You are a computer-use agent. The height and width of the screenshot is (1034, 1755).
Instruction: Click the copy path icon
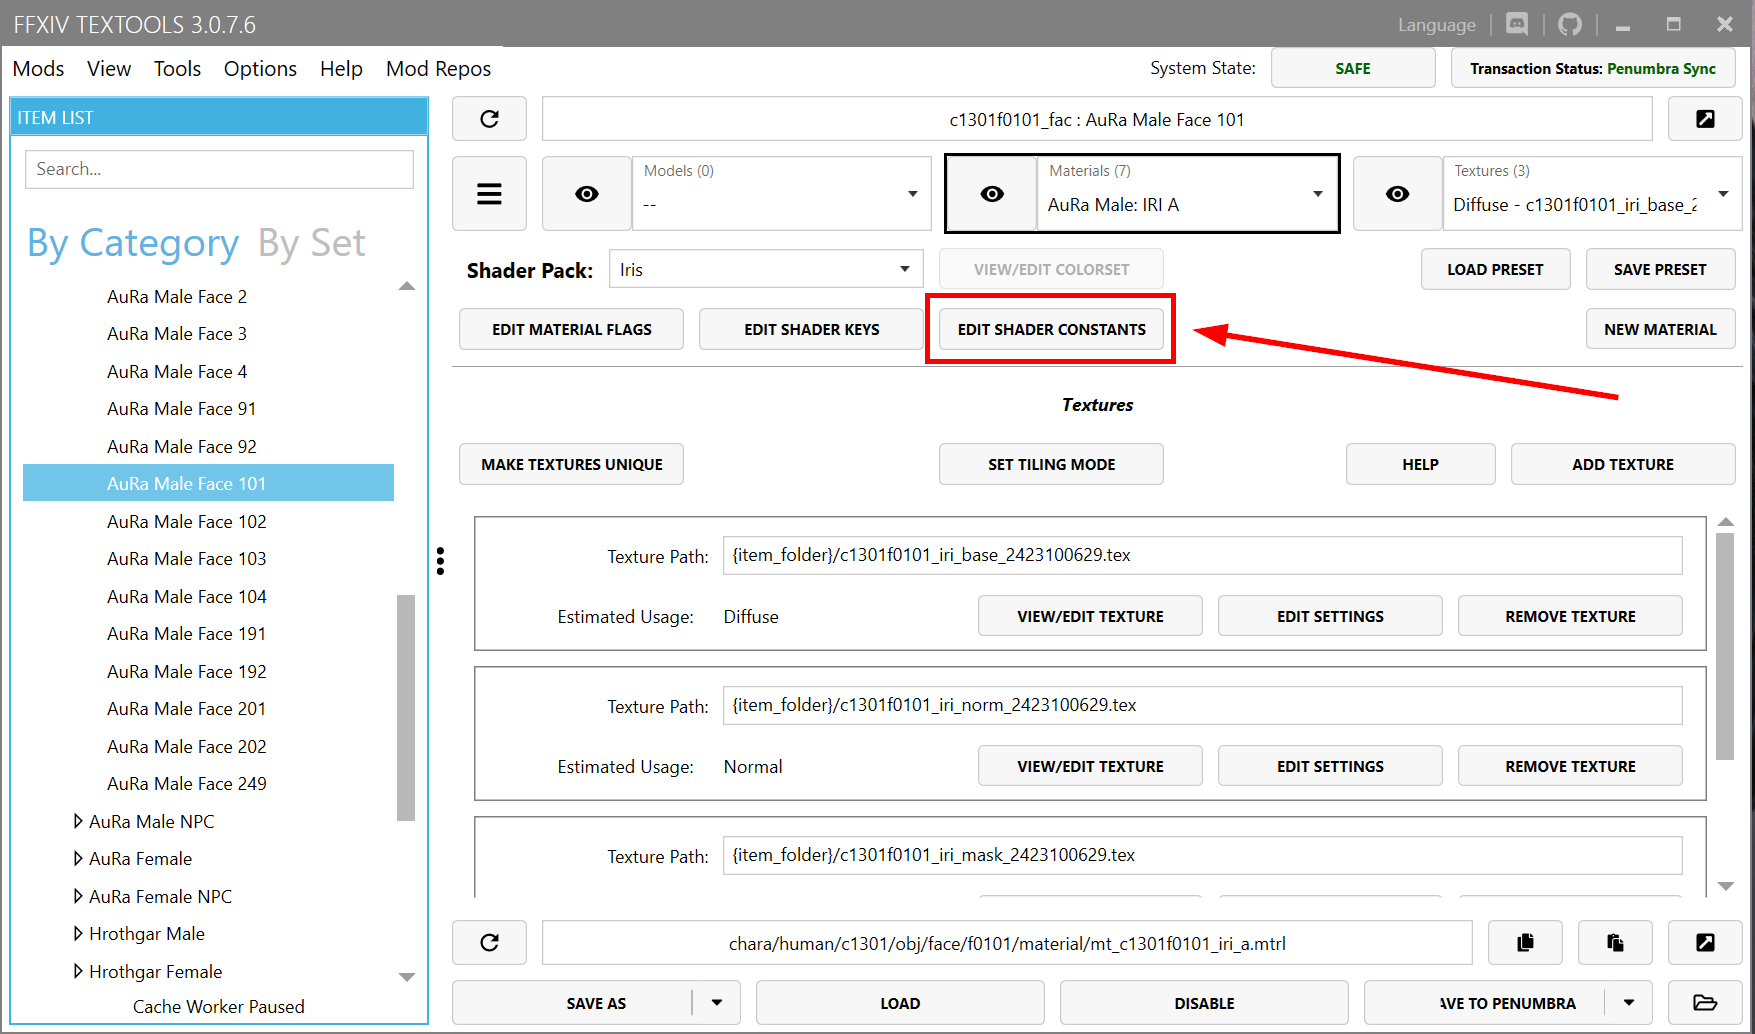pos(1525,943)
